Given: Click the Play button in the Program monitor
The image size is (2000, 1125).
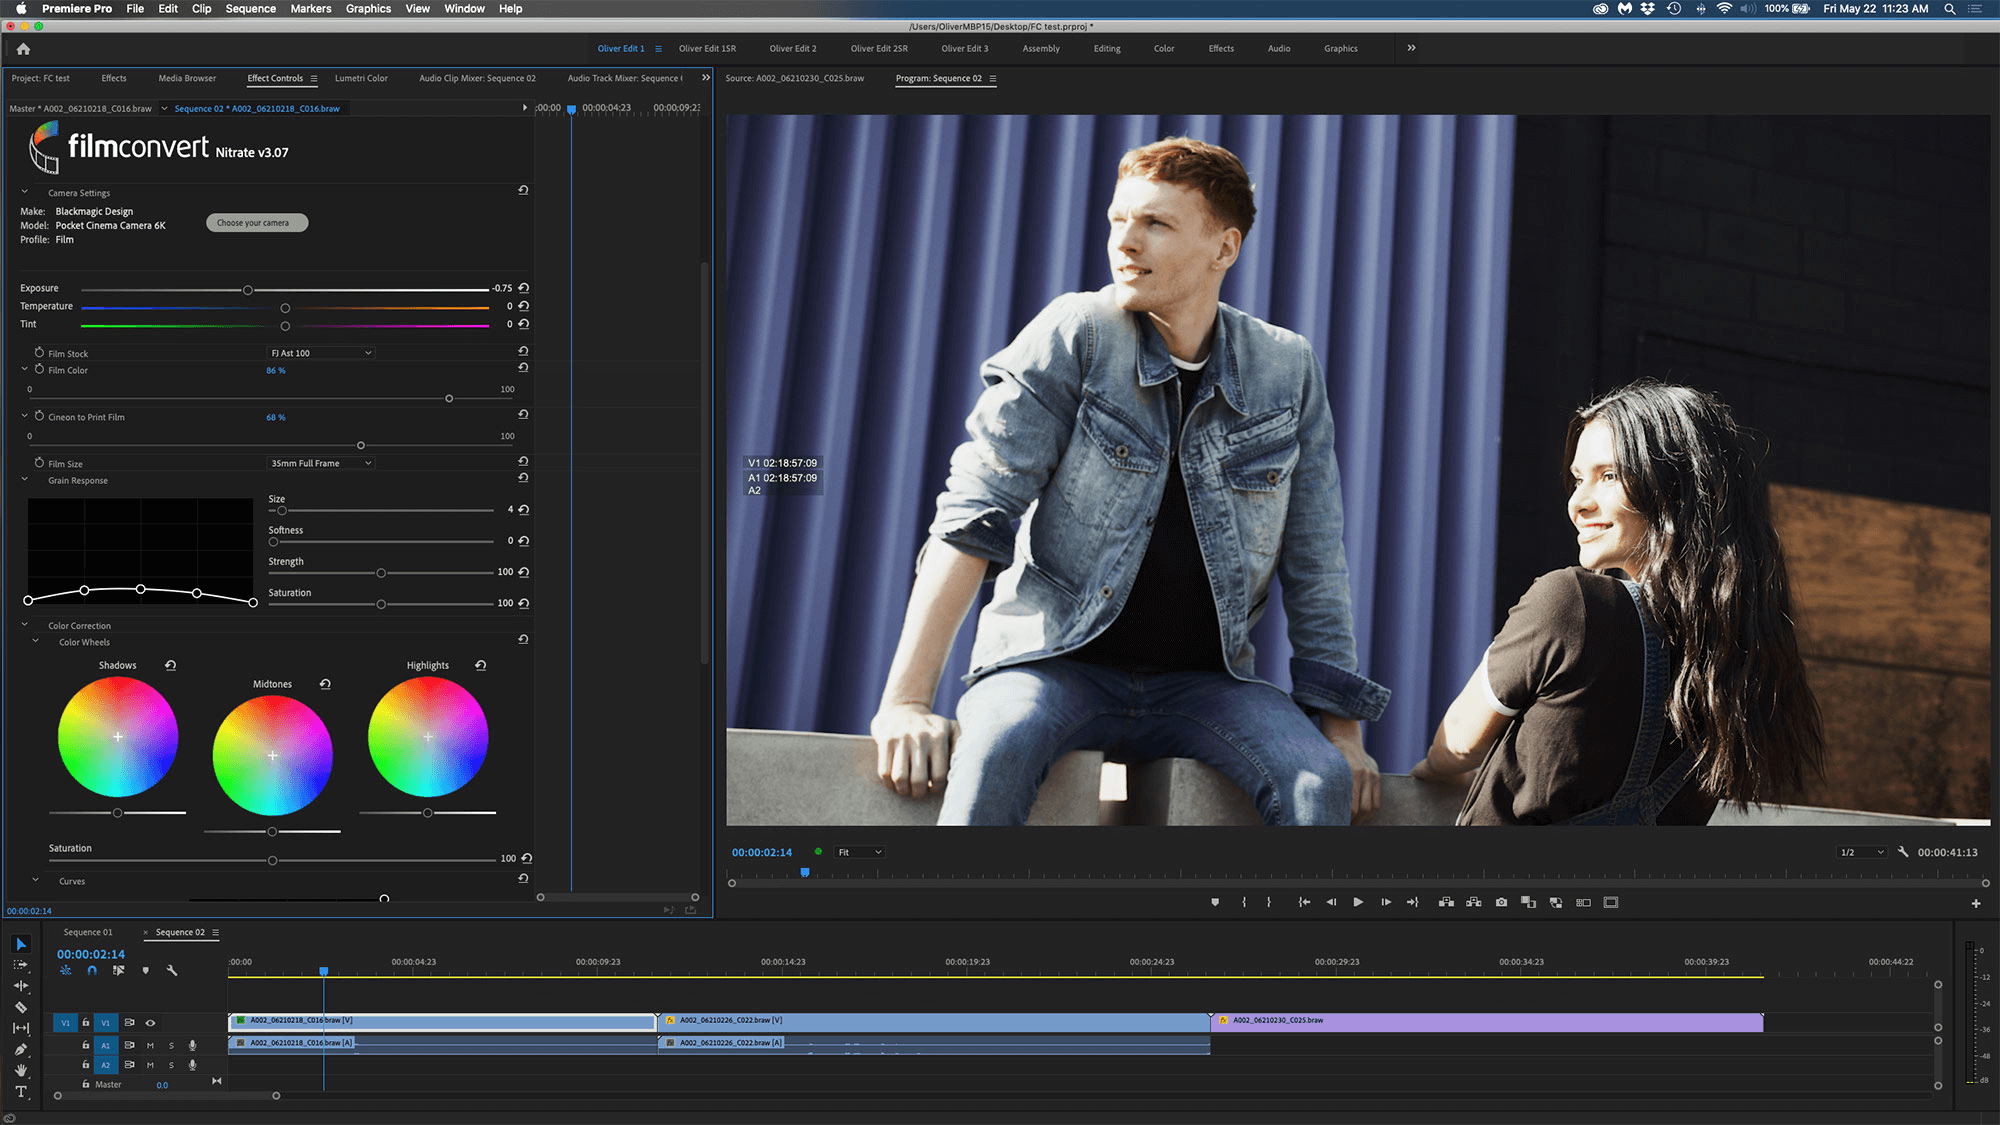Looking at the screenshot, I should pos(1358,902).
